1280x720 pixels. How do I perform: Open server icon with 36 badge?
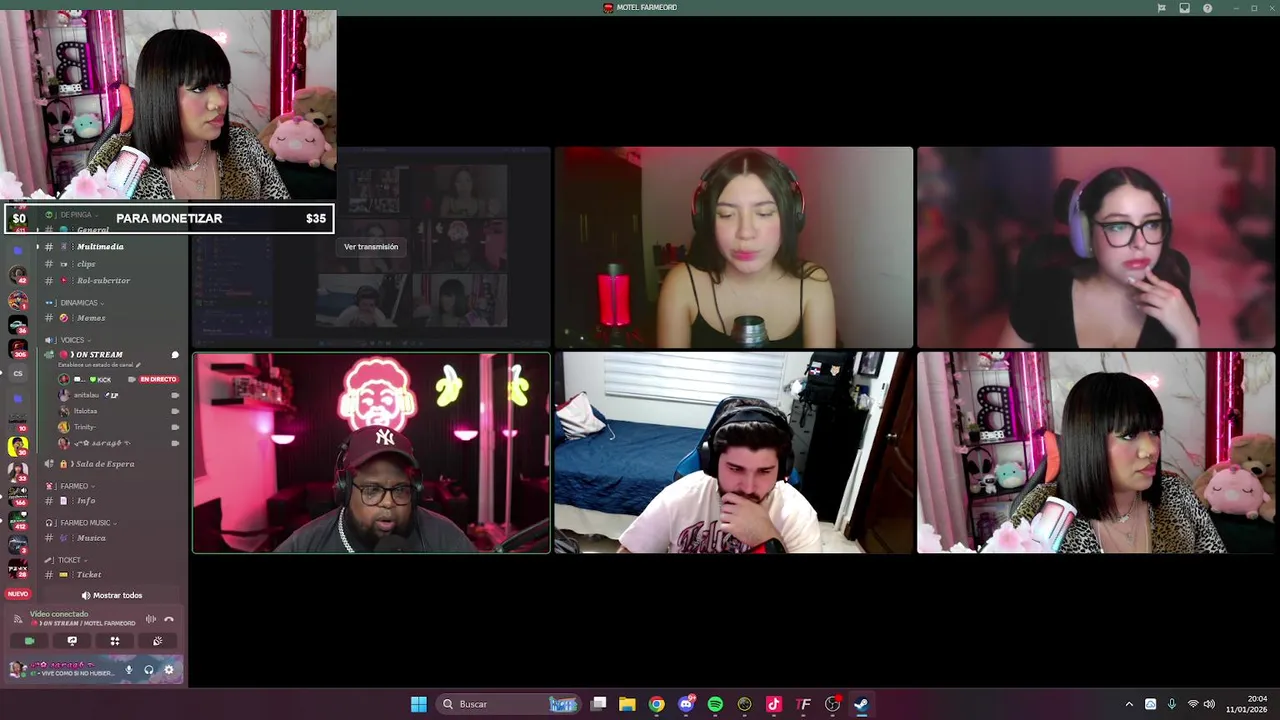tap(18, 324)
